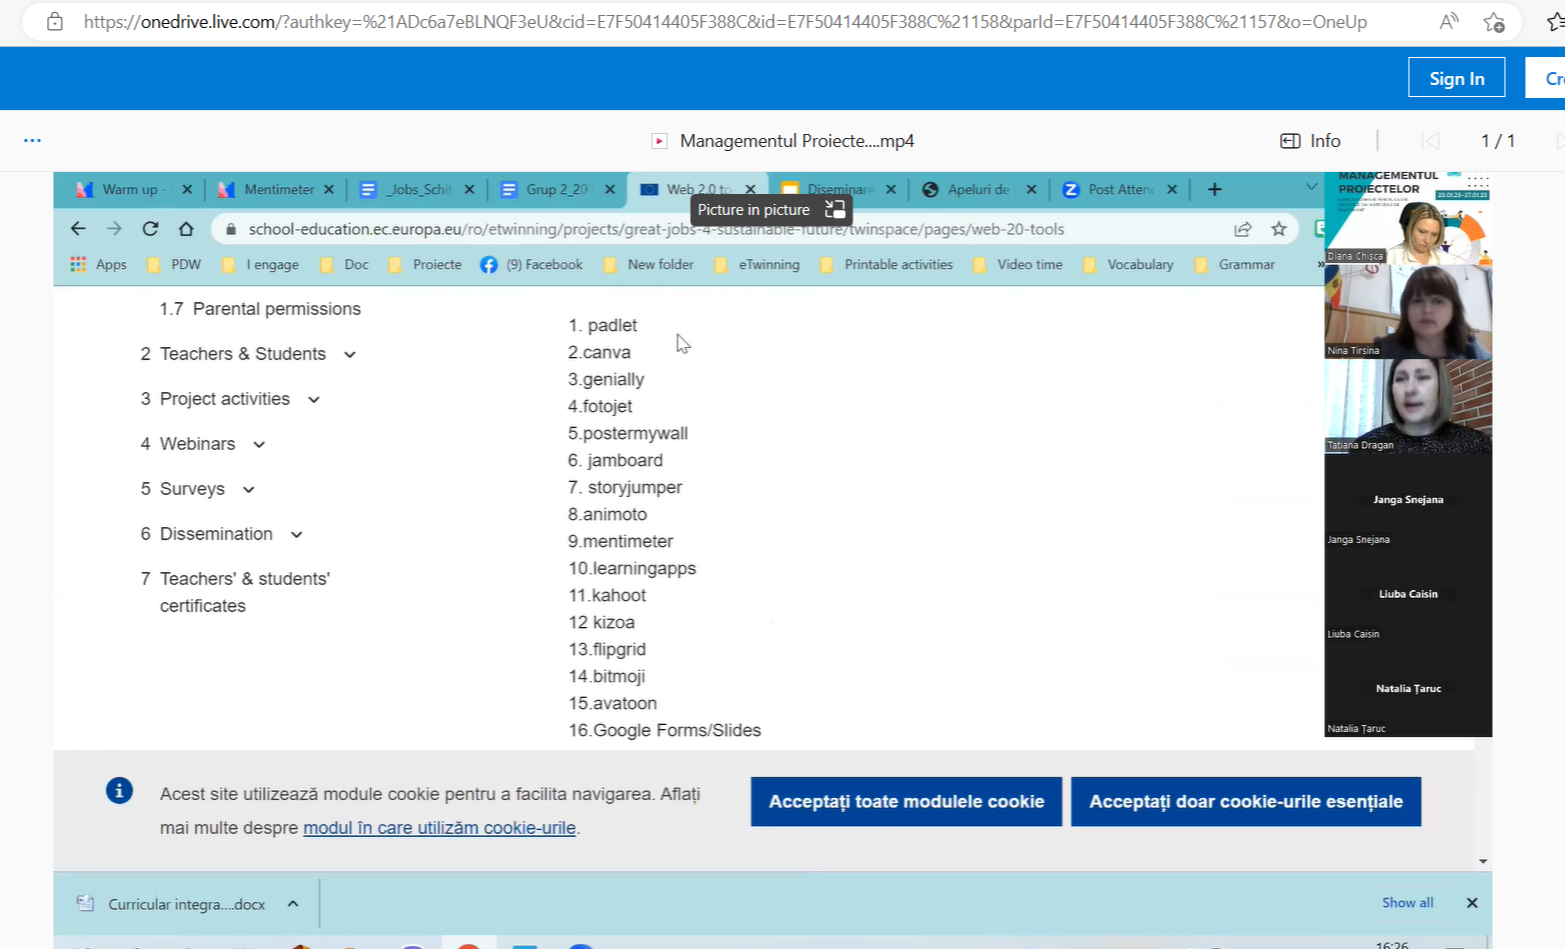The height and width of the screenshot is (949, 1565).
Task: Close the Post Attend tab
Action: pyautogui.click(x=1172, y=189)
